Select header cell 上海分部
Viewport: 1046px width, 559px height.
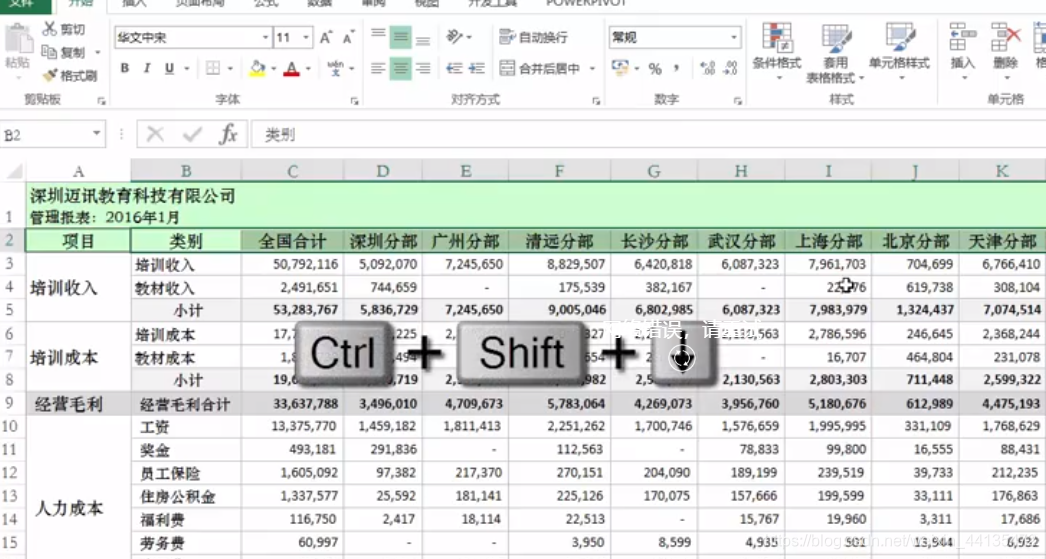click(829, 241)
